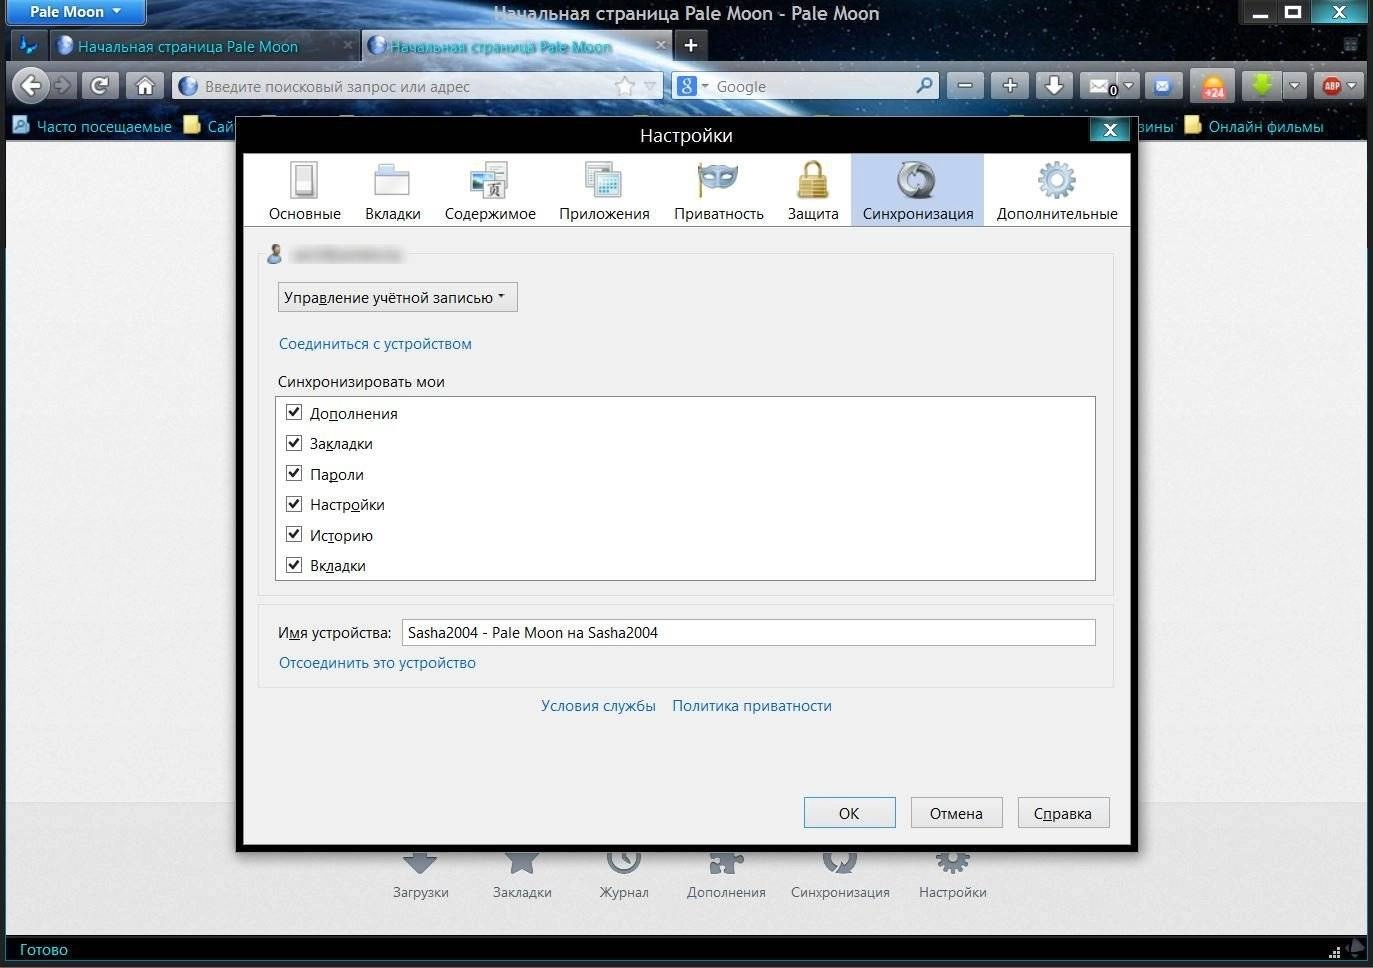Image resolution: width=1373 pixels, height=968 pixels.
Task: Open the weather +24 toolbar icon
Action: click(x=1213, y=86)
